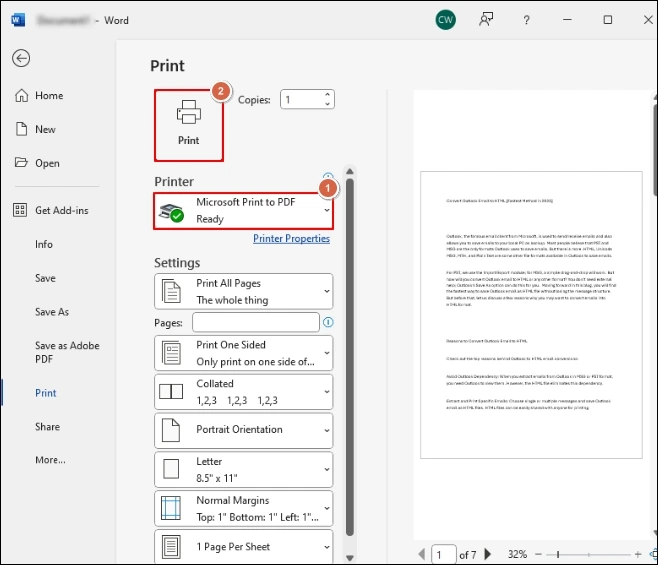Click the info icon beside Pages field
This screenshot has height=565, width=658.
coord(328,322)
